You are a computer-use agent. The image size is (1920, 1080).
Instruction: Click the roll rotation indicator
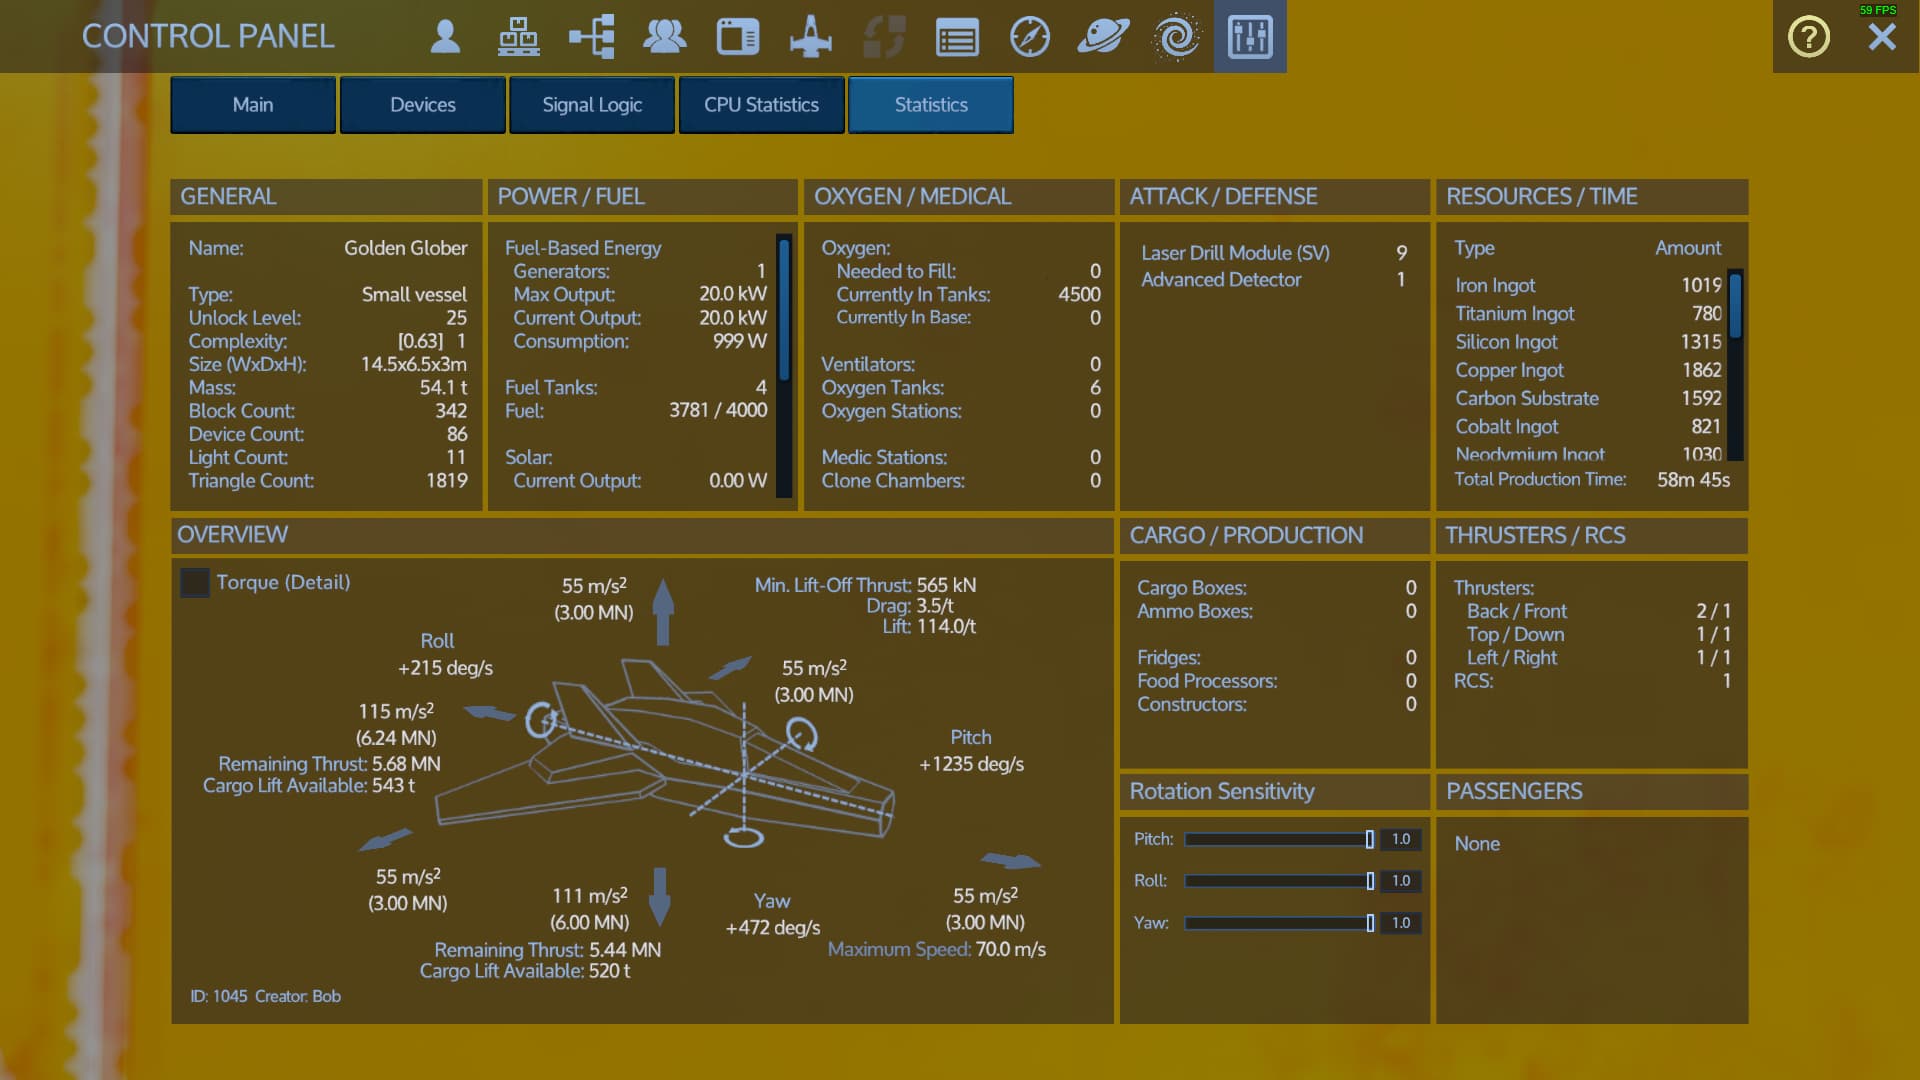(542, 720)
